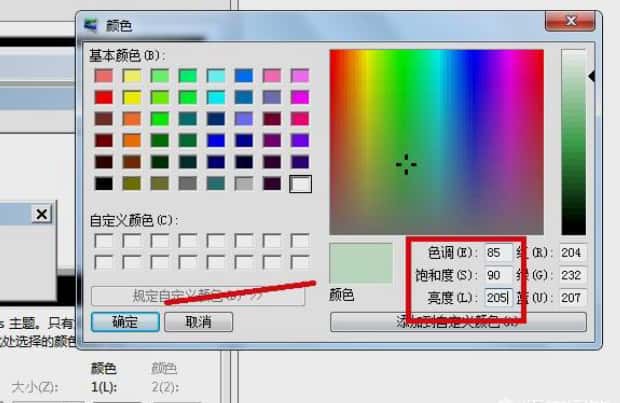Click the 饱和度 field showing 90
This screenshot has height=403, width=620.
tap(499, 275)
